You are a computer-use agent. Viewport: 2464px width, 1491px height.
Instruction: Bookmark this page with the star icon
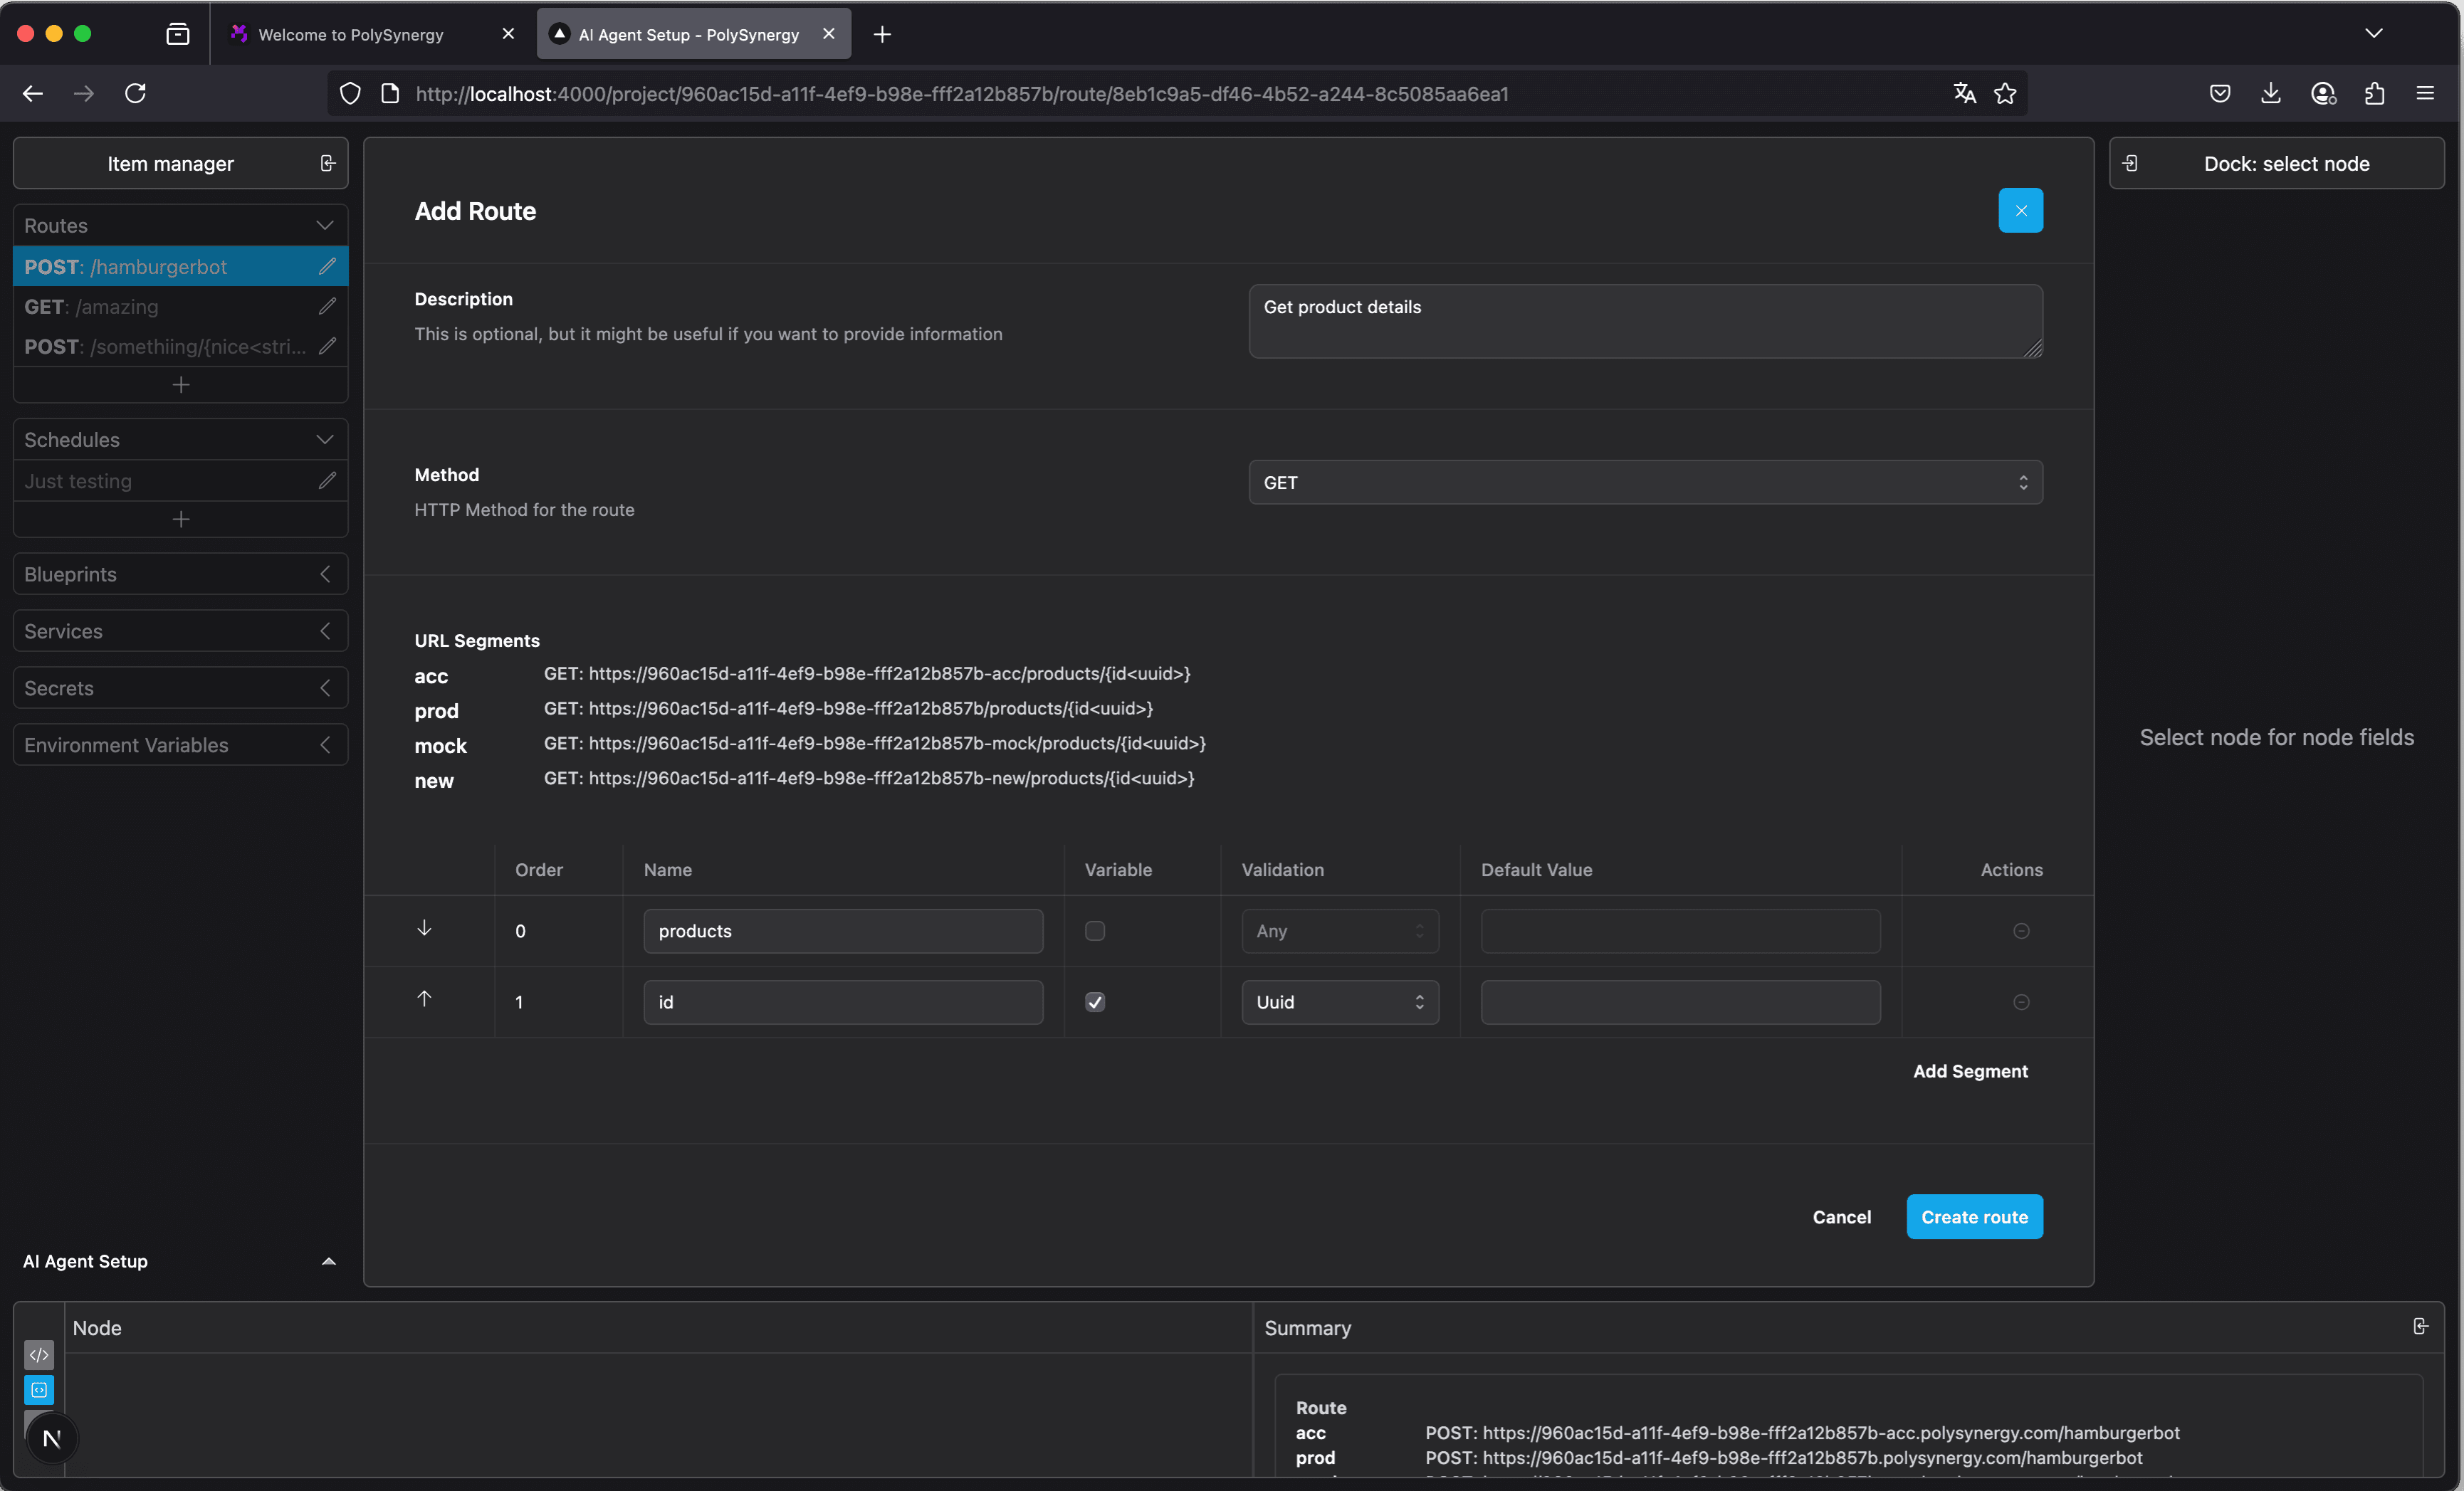click(2005, 94)
